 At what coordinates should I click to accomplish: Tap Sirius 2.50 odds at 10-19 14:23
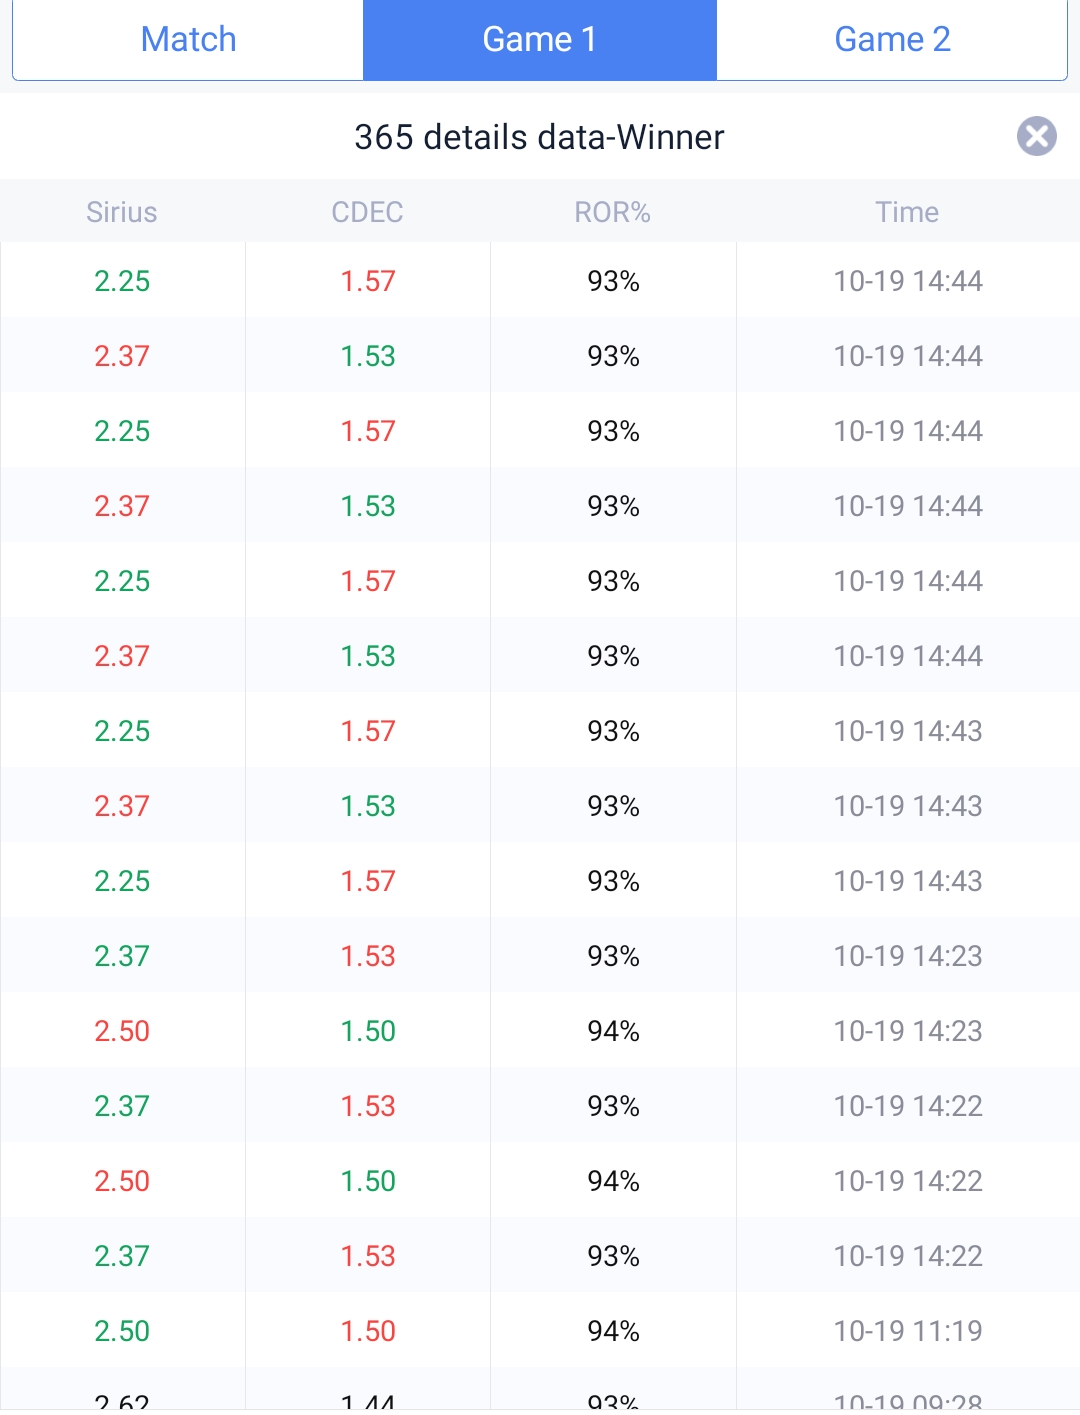pyautogui.click(x=122, y=1031)
